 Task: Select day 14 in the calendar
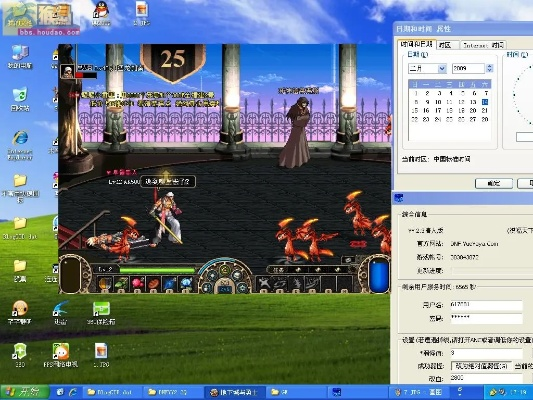(x=485, y=102)
